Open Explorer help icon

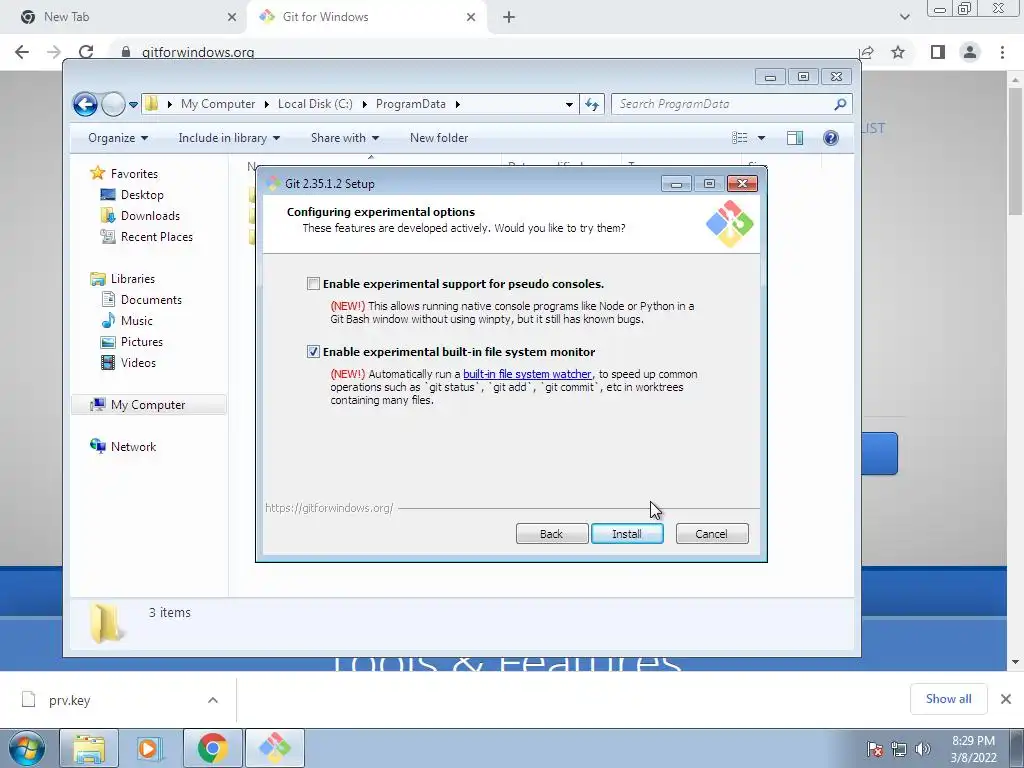(x=831, y=138)
